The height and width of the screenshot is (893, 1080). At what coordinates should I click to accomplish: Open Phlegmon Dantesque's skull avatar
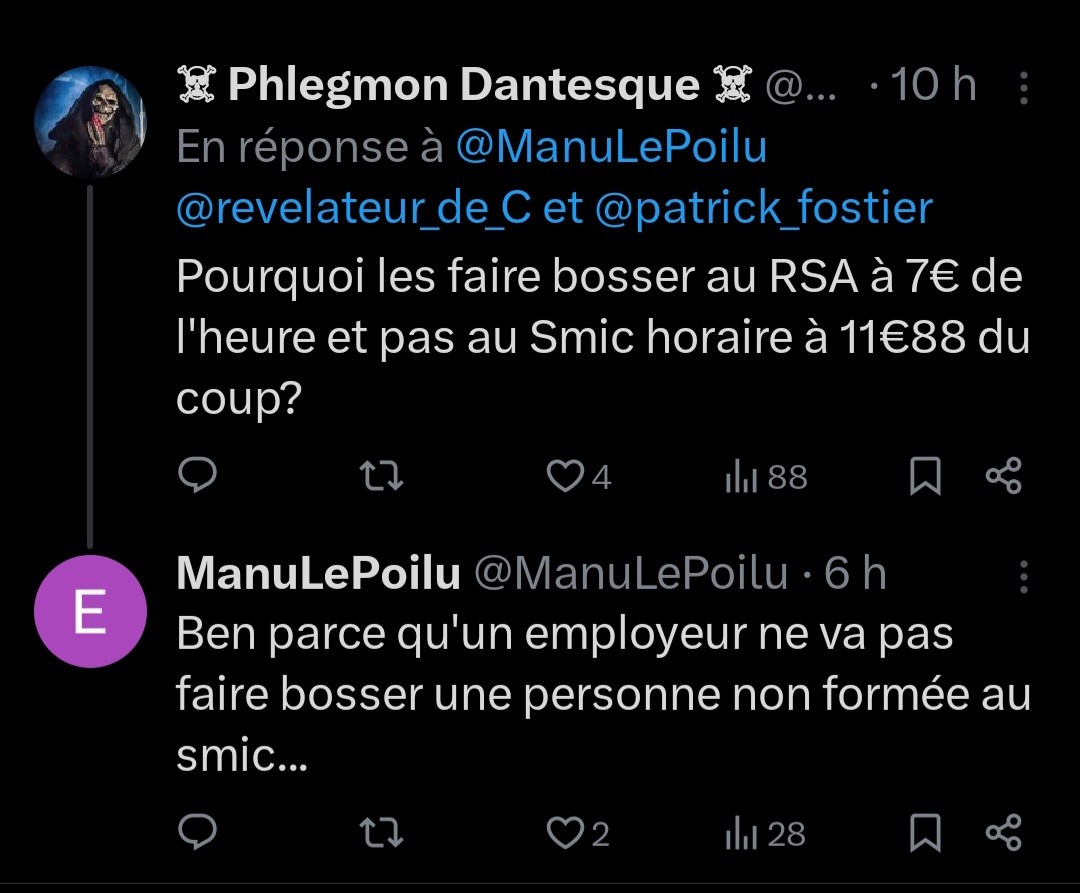[90, 122]
